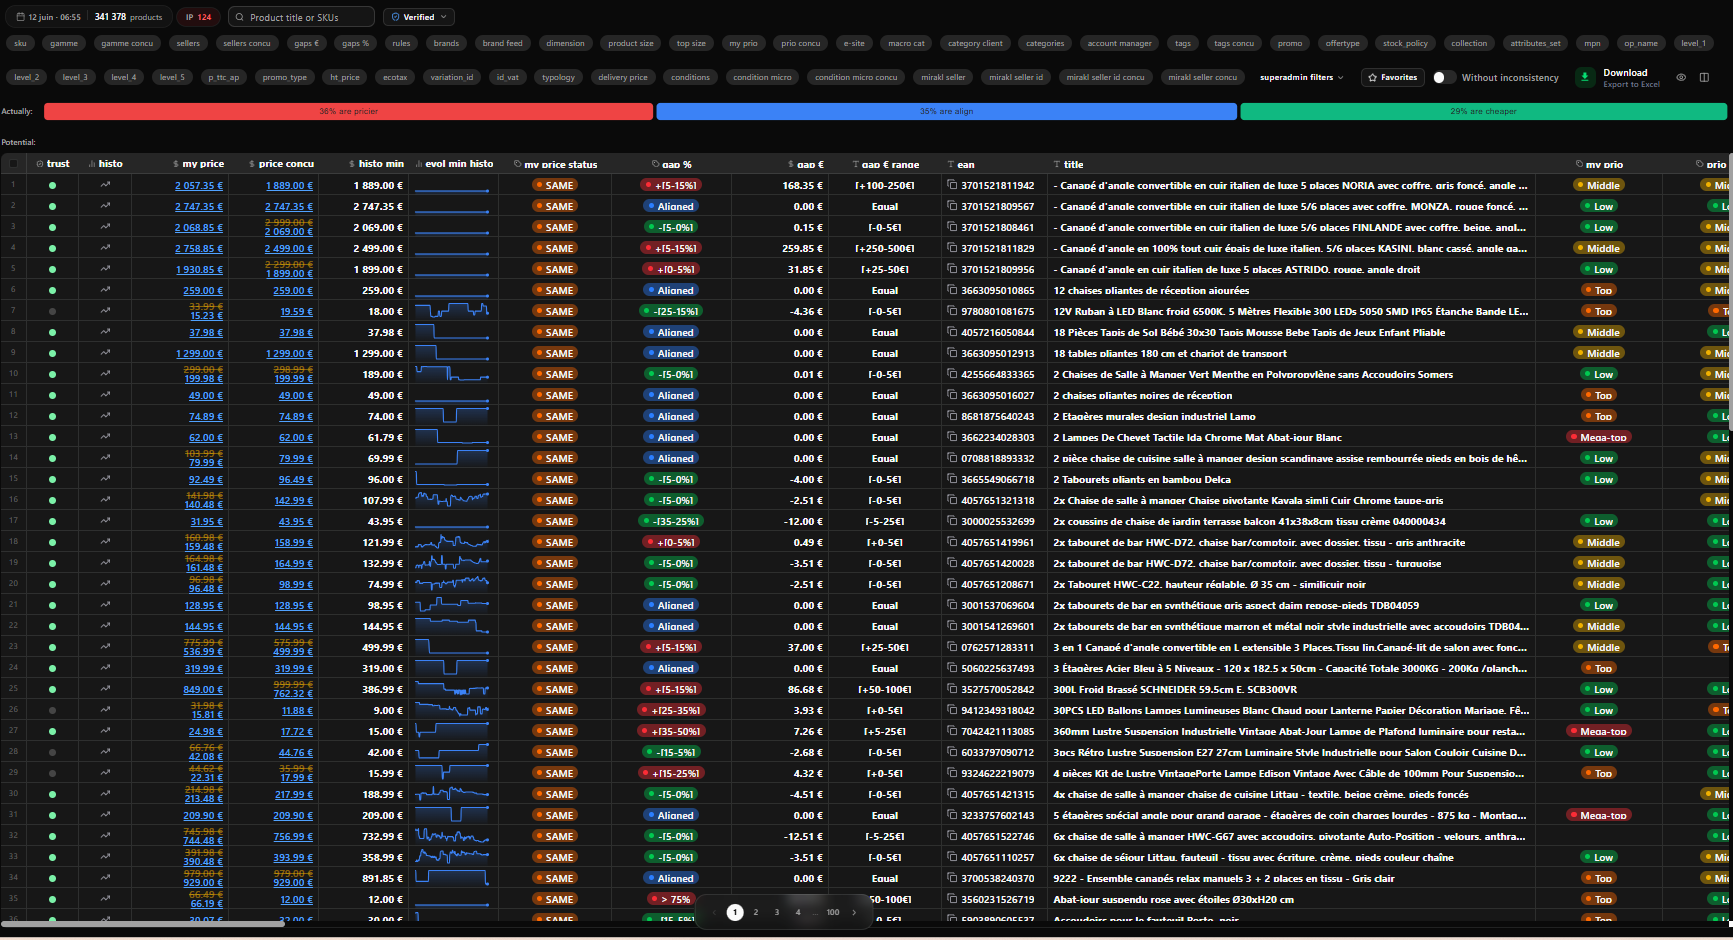This screenshot has width=1733, height=940.
Task: Click the green Download export icon
Action: [1585, 77]
